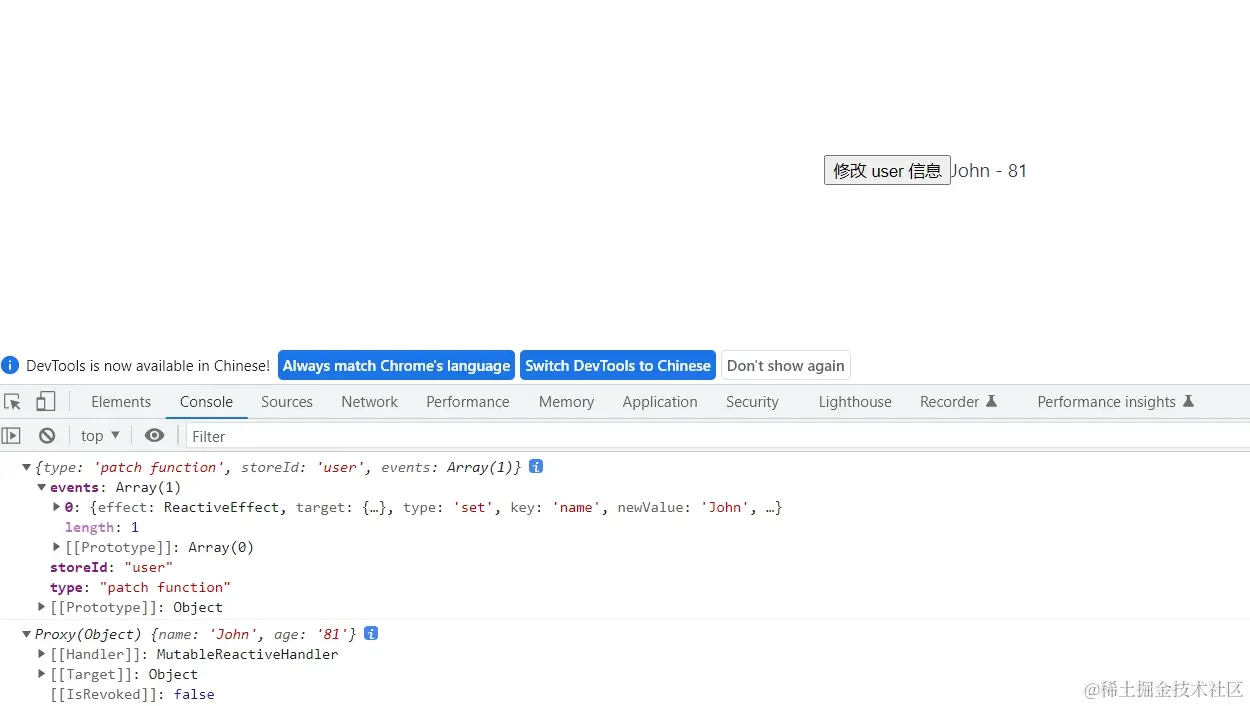Open the top context dropdown
The image size is (1250, 706).
(x=100, y=436)
